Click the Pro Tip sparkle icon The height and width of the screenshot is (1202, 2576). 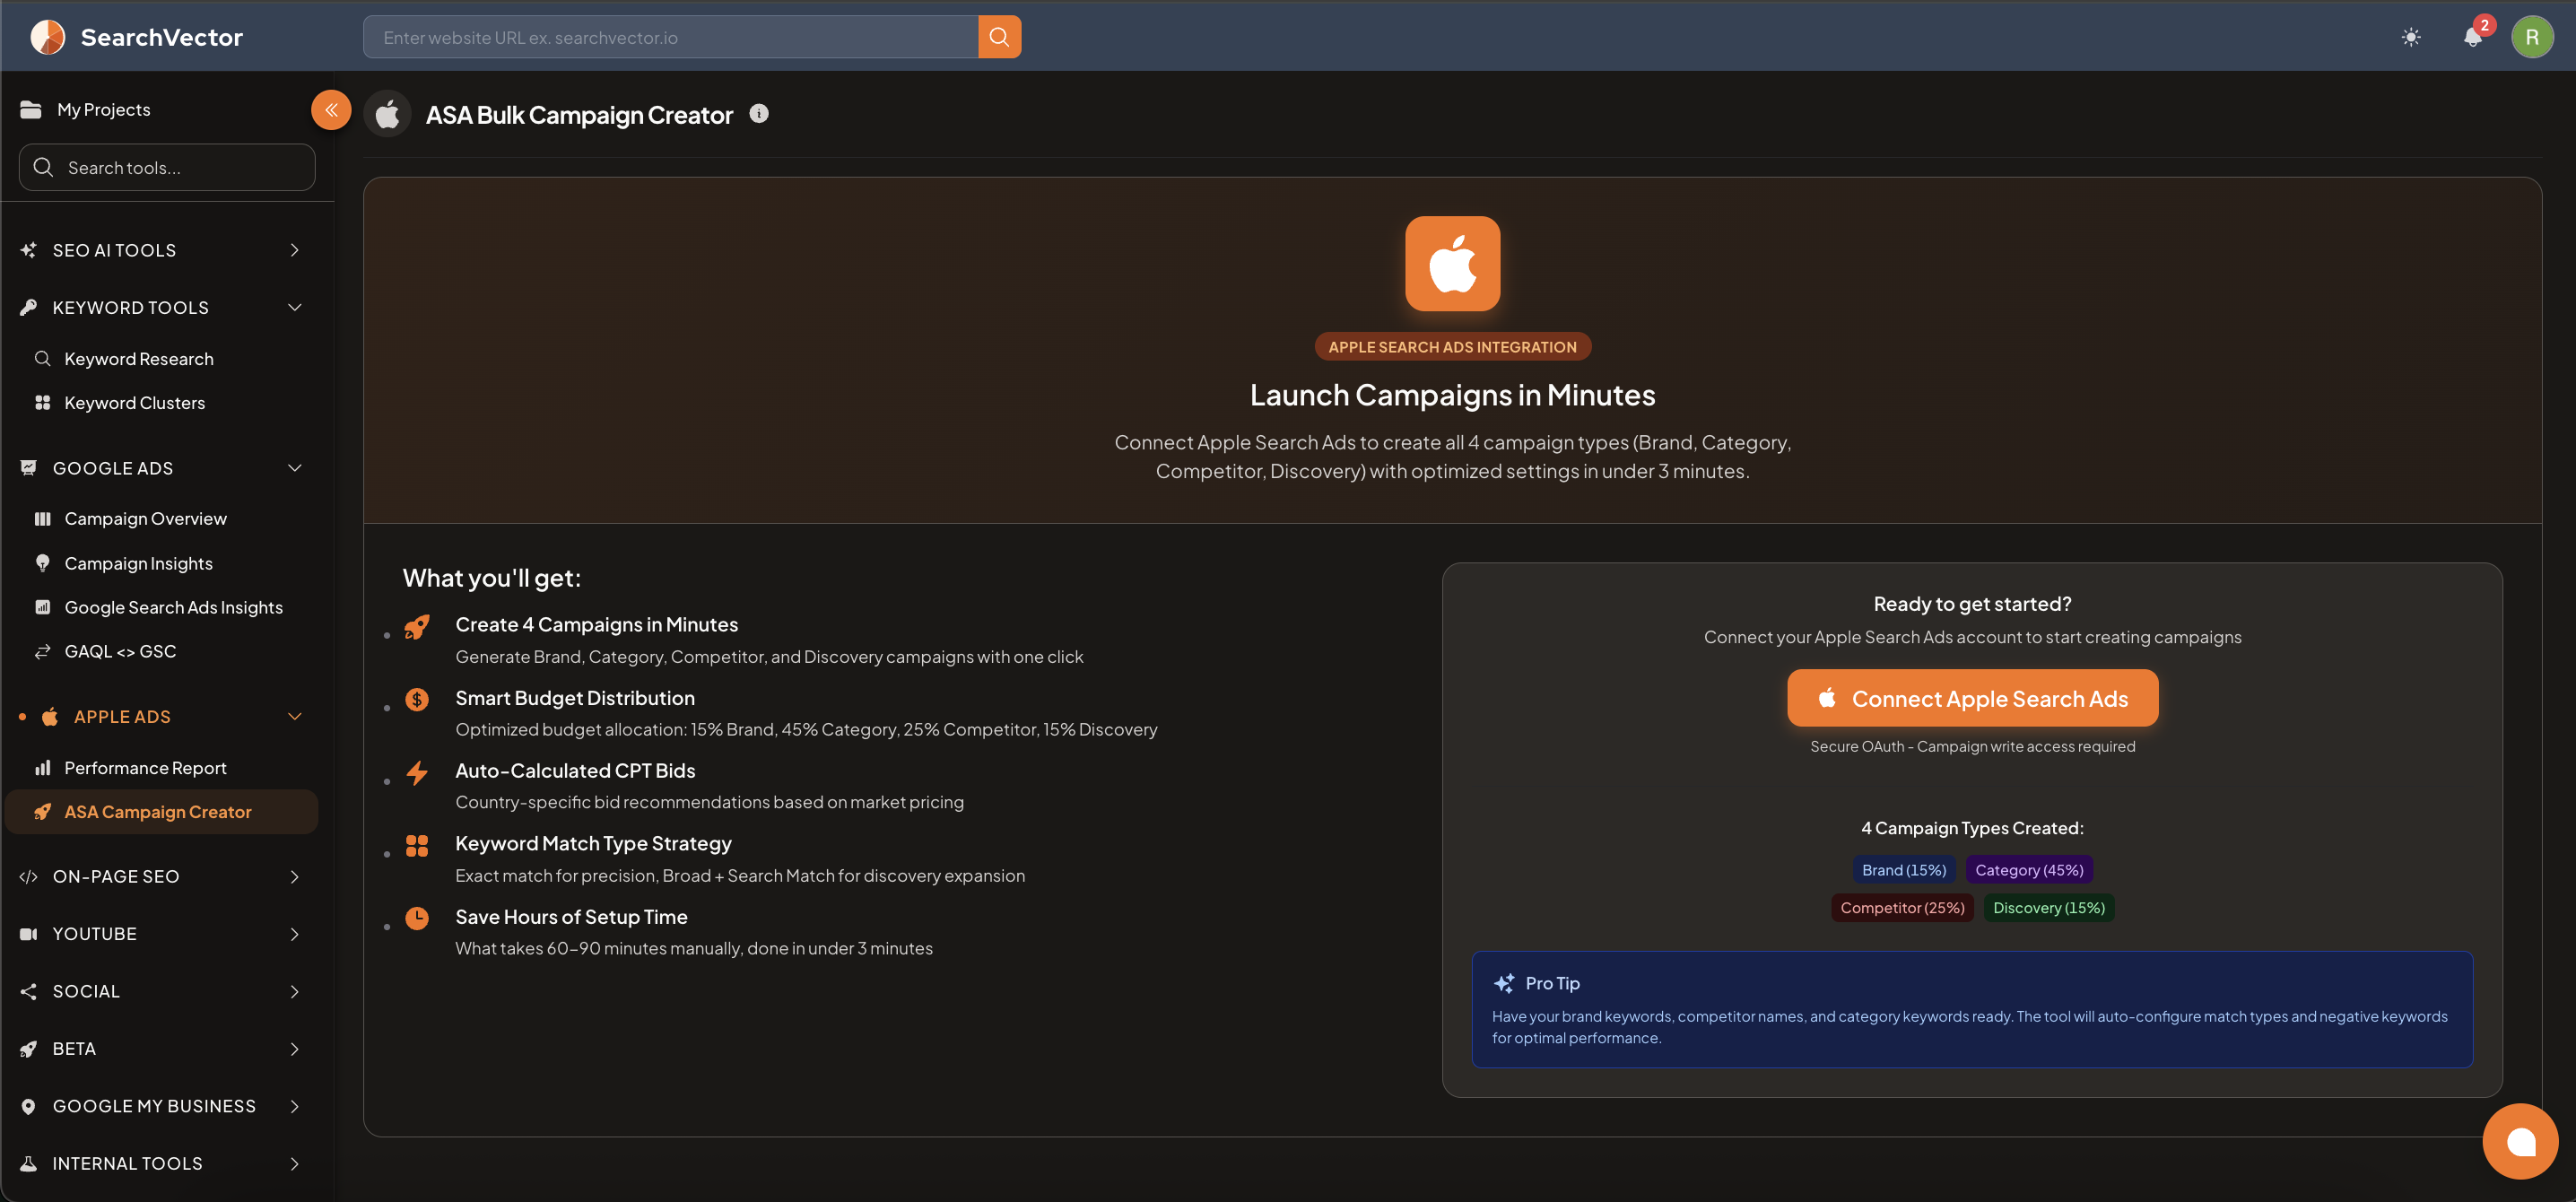1503,983
